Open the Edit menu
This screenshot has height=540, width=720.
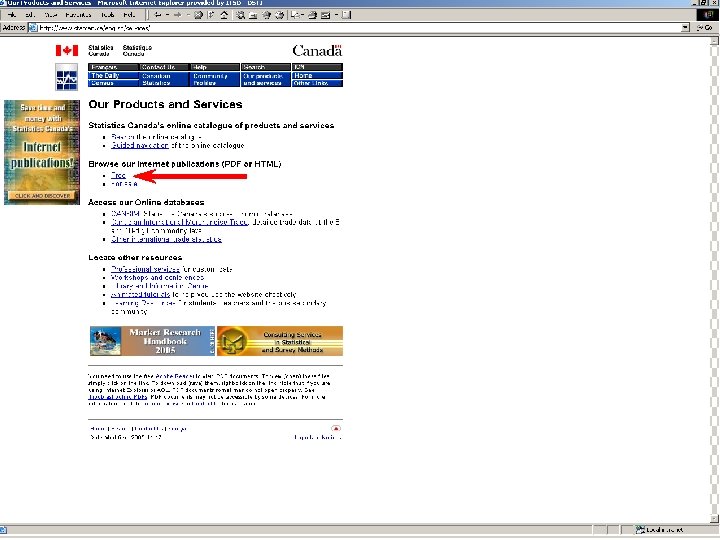(30, 15)
